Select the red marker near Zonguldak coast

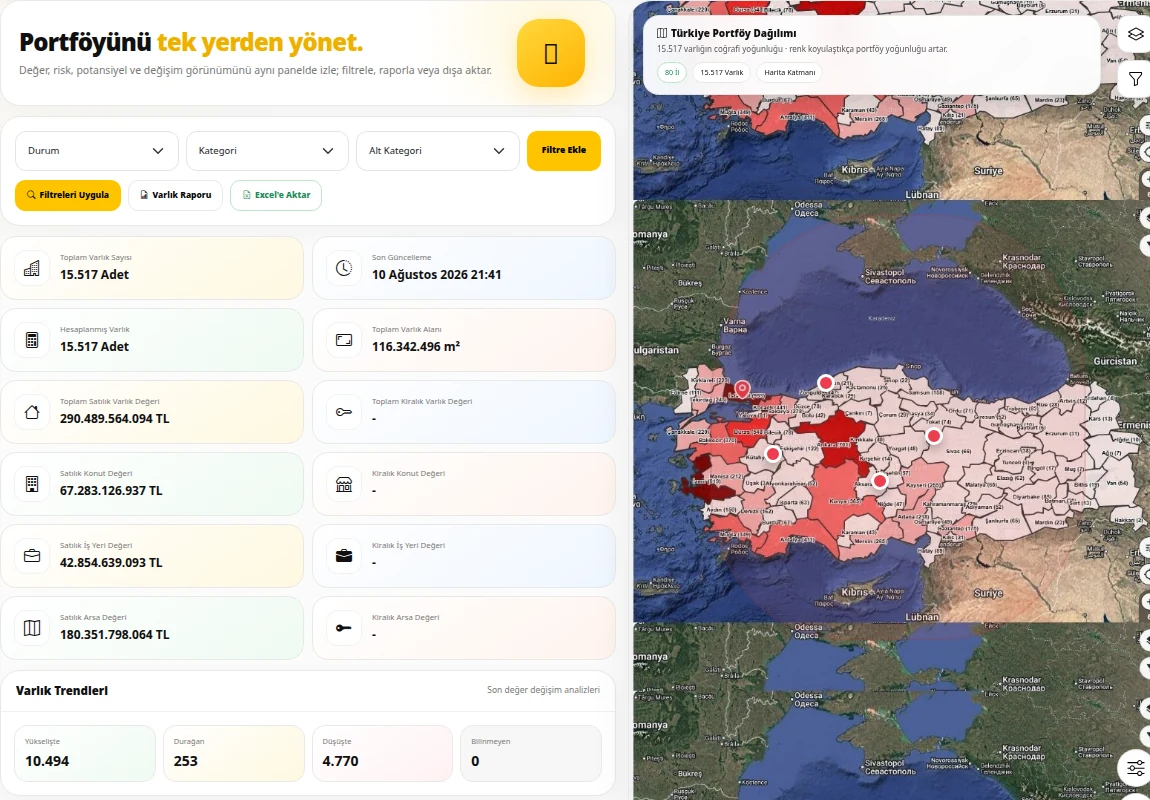click(825, 383)
